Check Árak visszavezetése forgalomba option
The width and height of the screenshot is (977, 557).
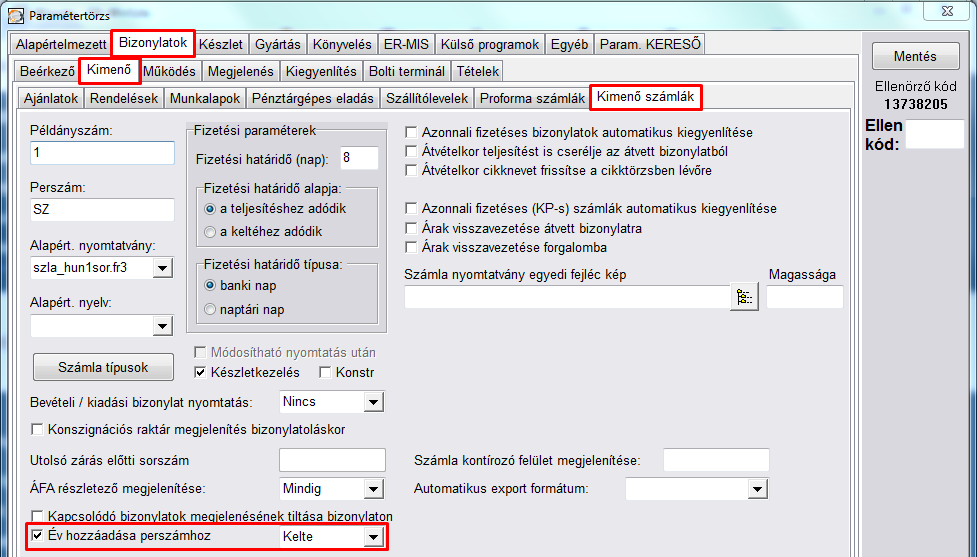411,247
